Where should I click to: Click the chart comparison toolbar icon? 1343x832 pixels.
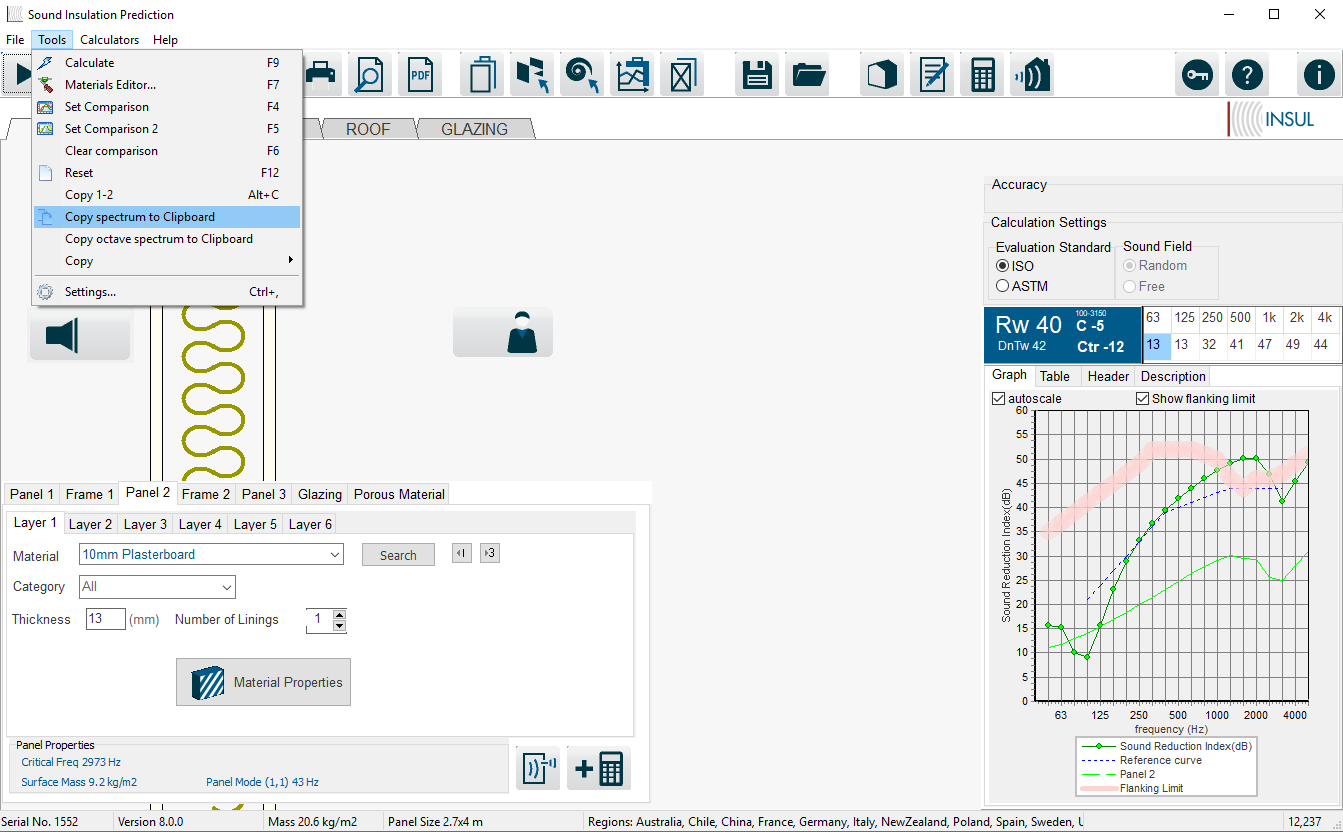tap(632, 75)
